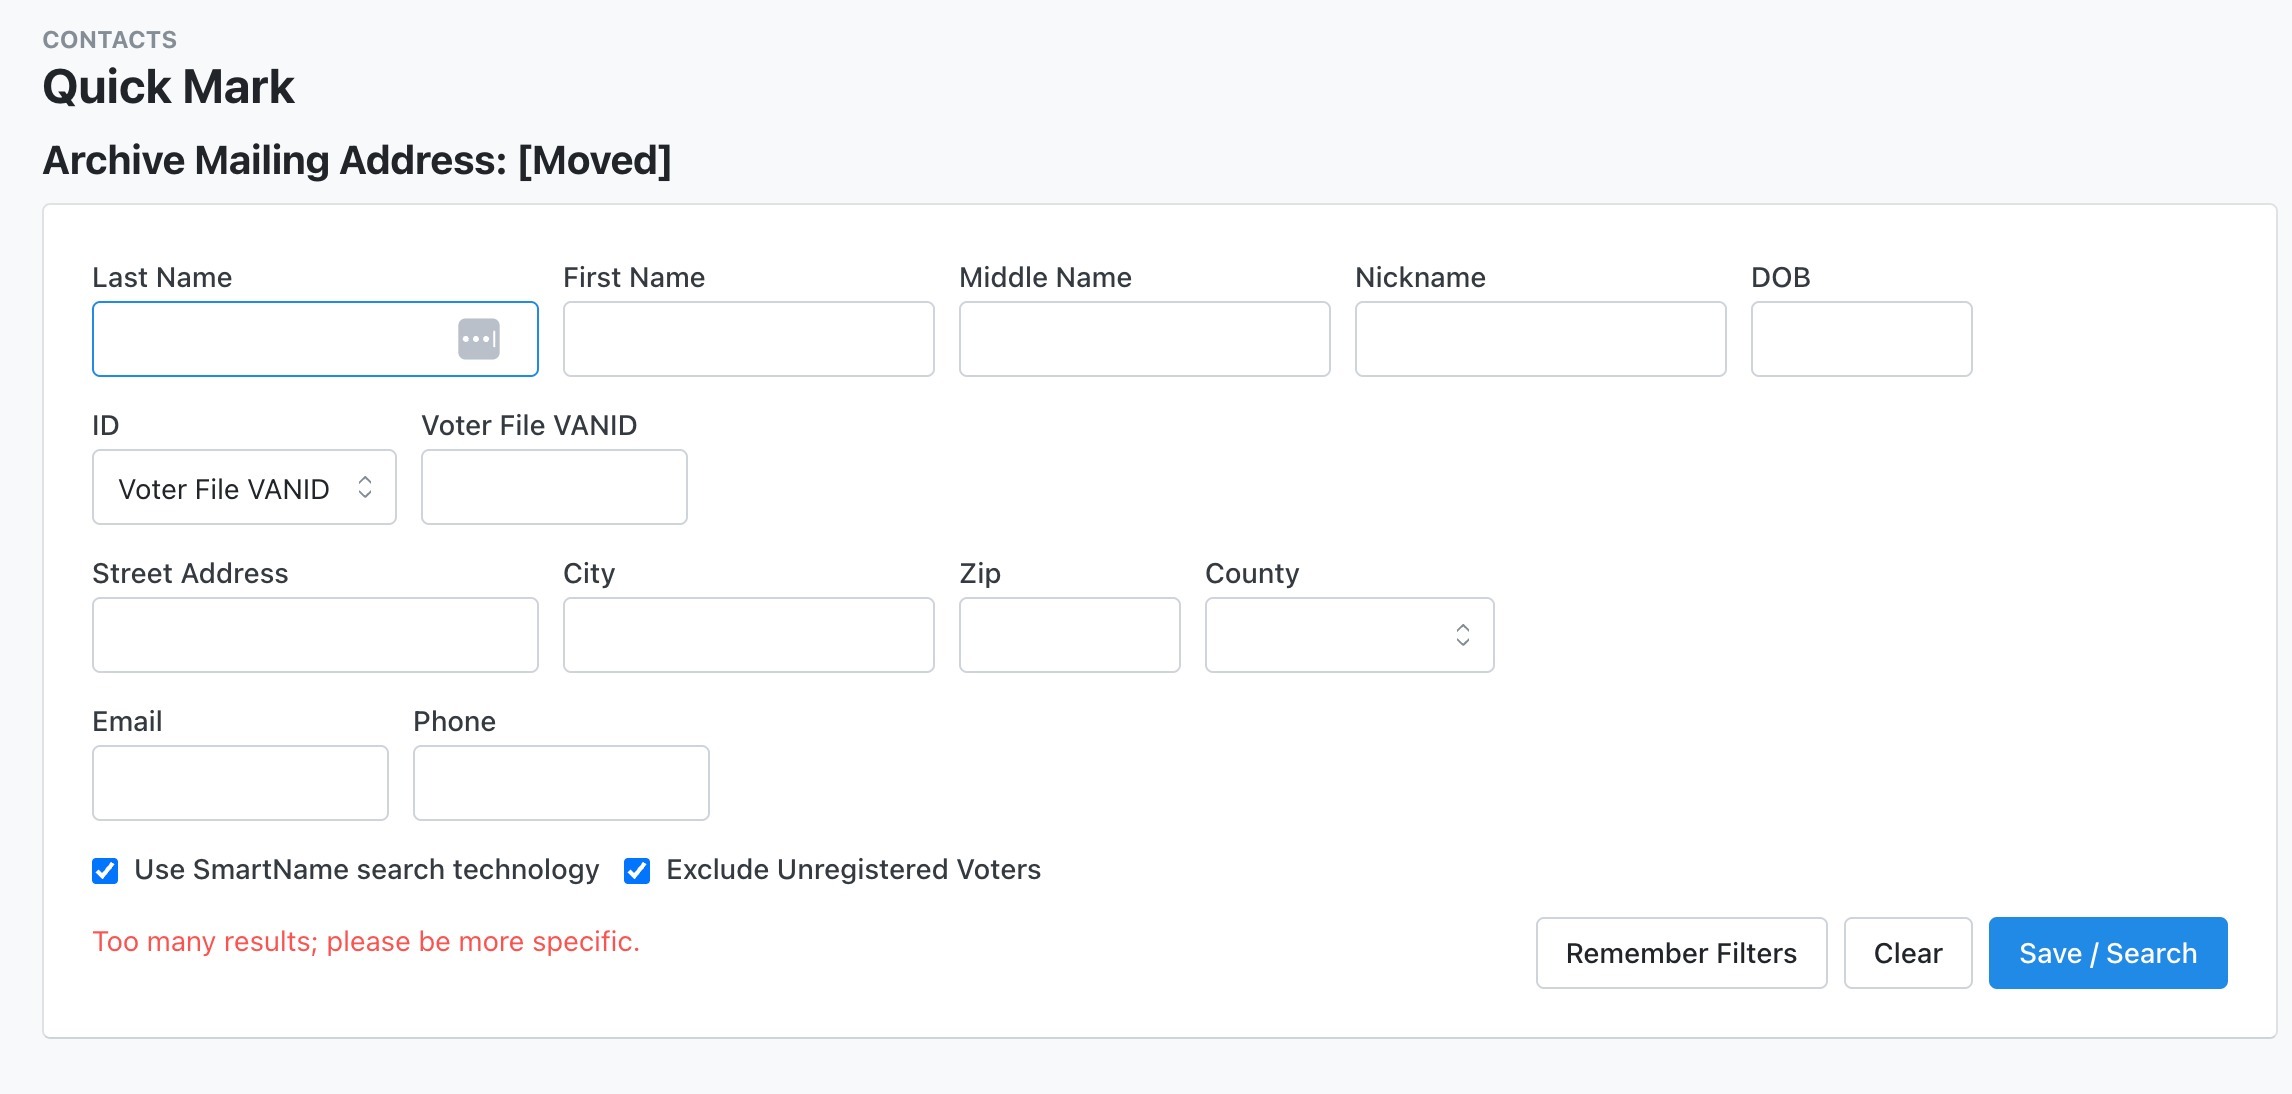Click into the Street Address field

click(315, 635)
